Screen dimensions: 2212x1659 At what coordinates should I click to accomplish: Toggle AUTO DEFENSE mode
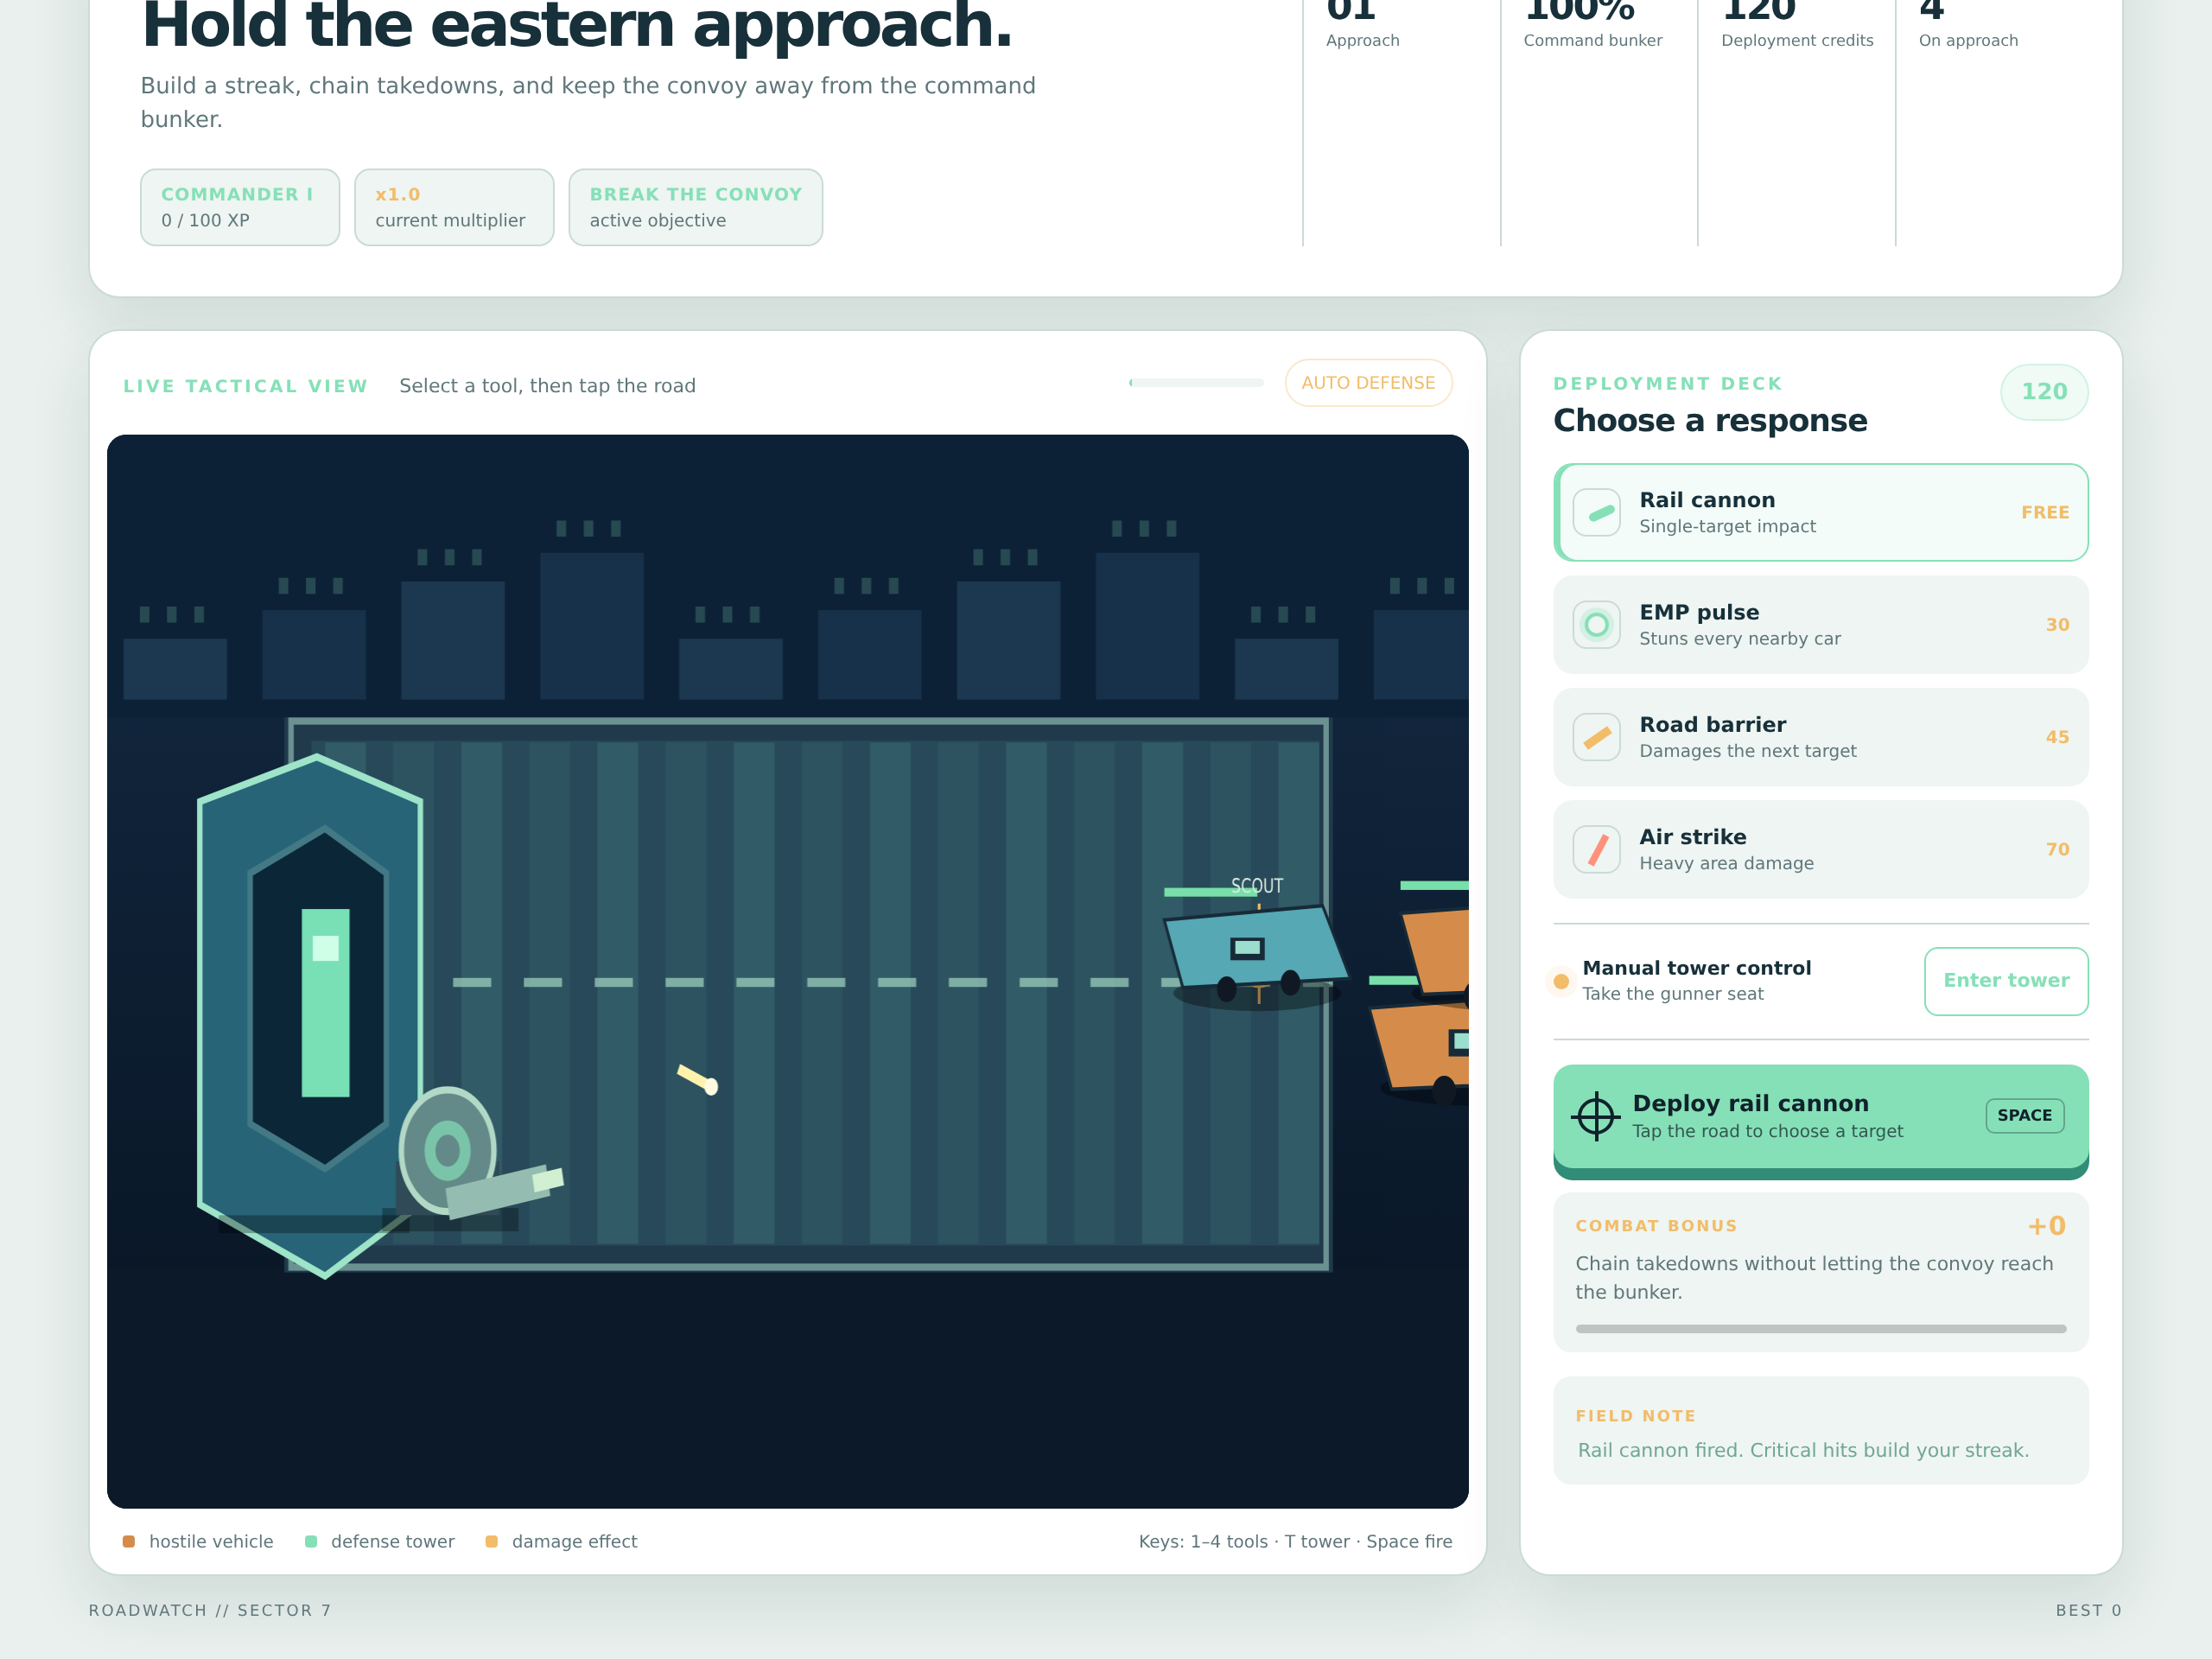[x=1368, y=383]
